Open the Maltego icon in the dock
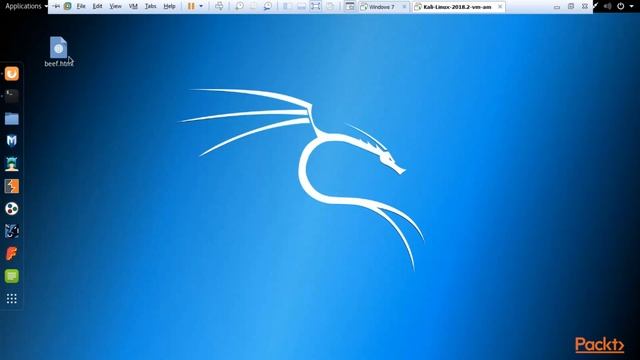The height and width of the screenshot is (360, 640). (x=12, y=209)
